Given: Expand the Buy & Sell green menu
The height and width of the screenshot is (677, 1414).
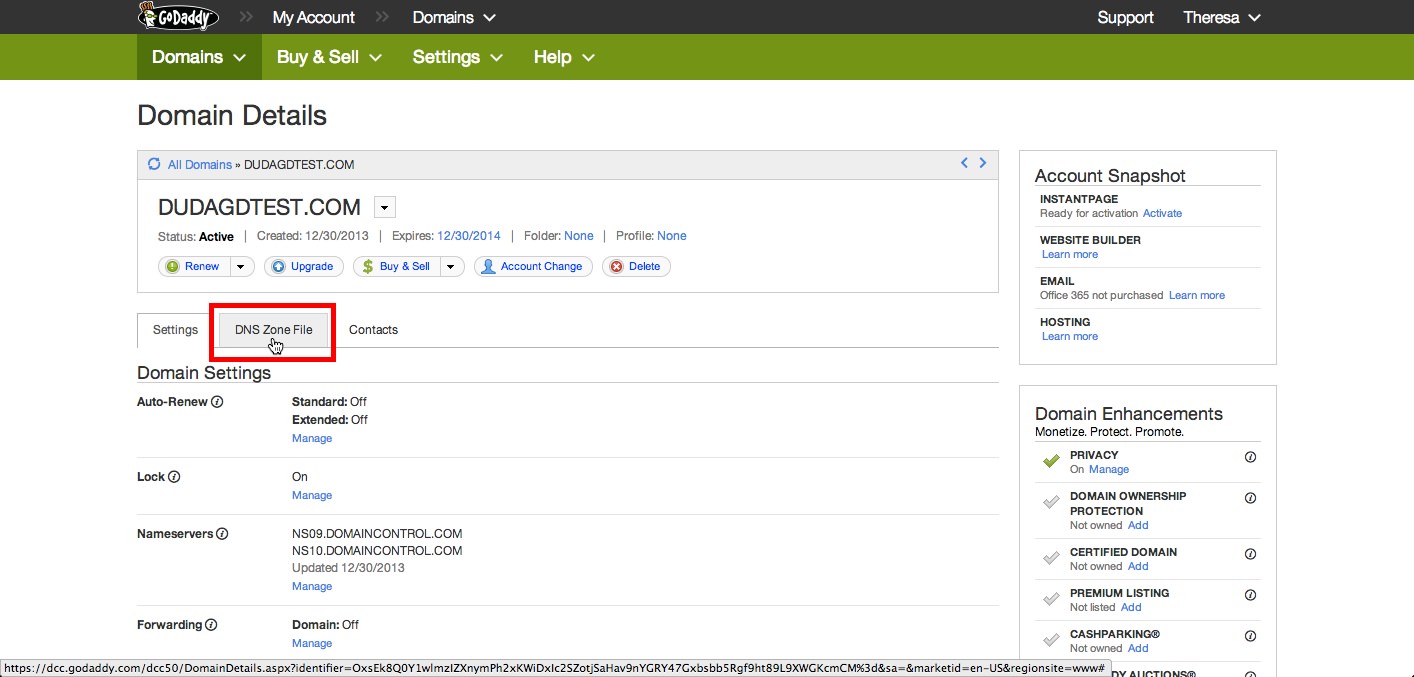Looking at the screenshot, I should 329,57.
